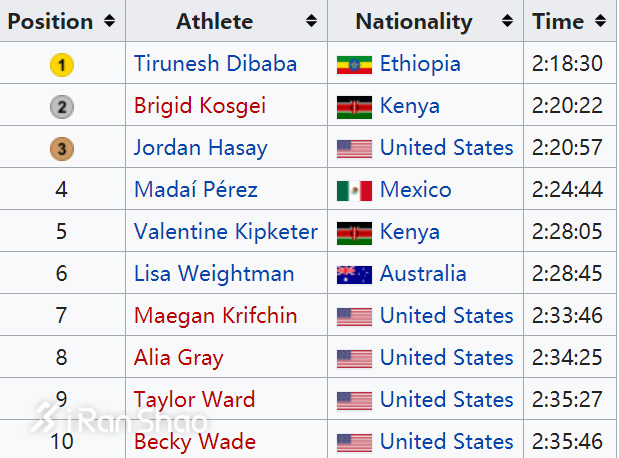Click the US flag in Jordan Hasay's row

(x=354, y=149)
